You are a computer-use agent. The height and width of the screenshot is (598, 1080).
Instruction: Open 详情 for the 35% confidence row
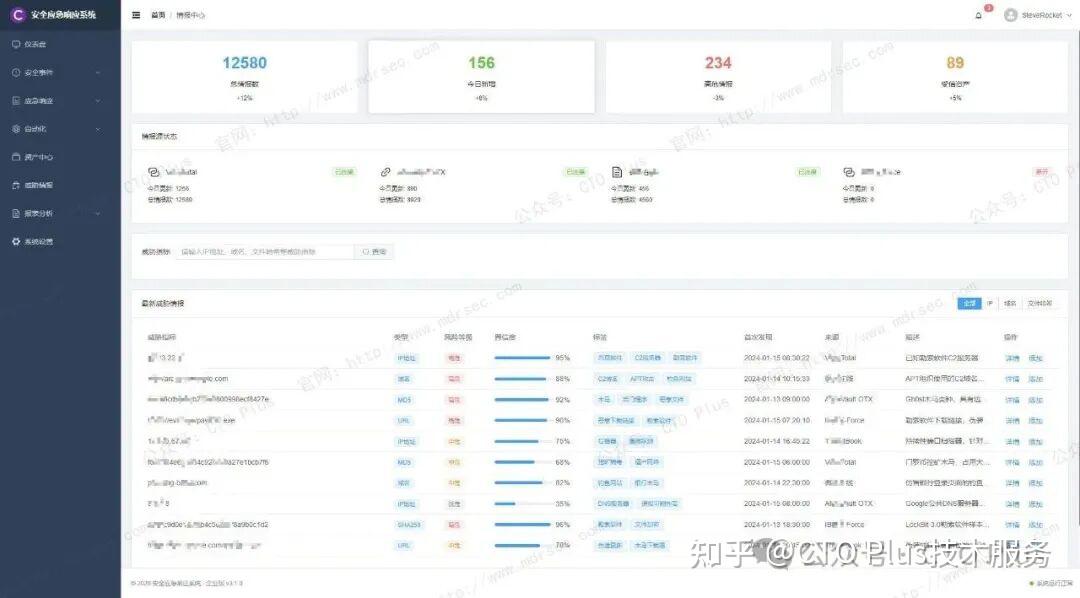click(x=1012, y=504)
